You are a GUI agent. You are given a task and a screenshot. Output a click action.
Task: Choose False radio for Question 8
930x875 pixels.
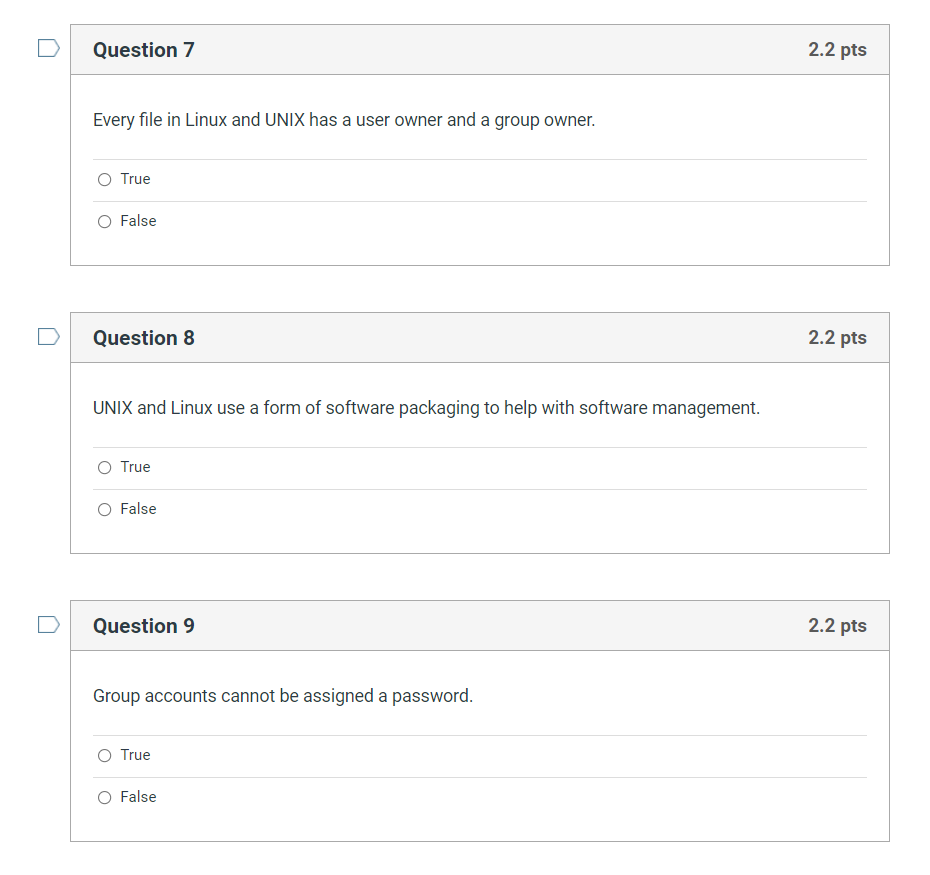104,510
